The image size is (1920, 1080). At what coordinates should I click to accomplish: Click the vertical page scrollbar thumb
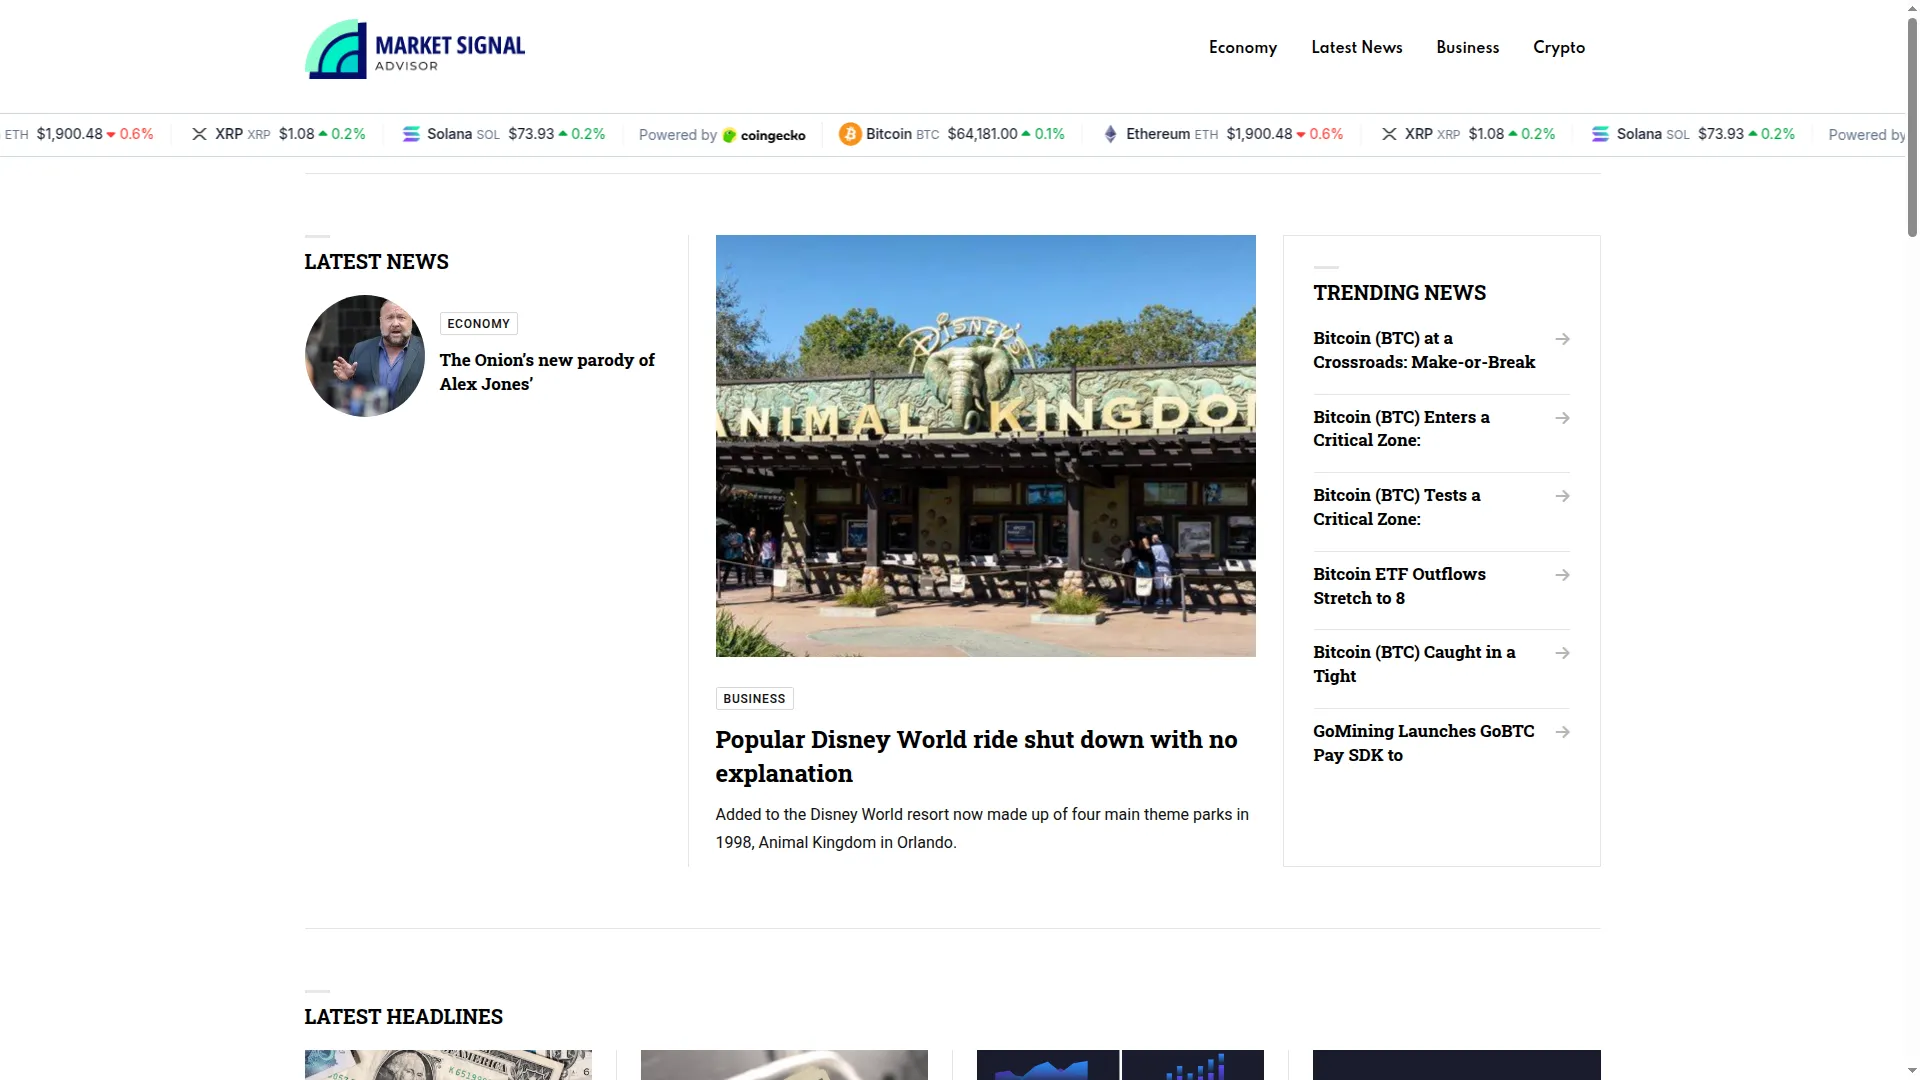tap(1912, 127)
